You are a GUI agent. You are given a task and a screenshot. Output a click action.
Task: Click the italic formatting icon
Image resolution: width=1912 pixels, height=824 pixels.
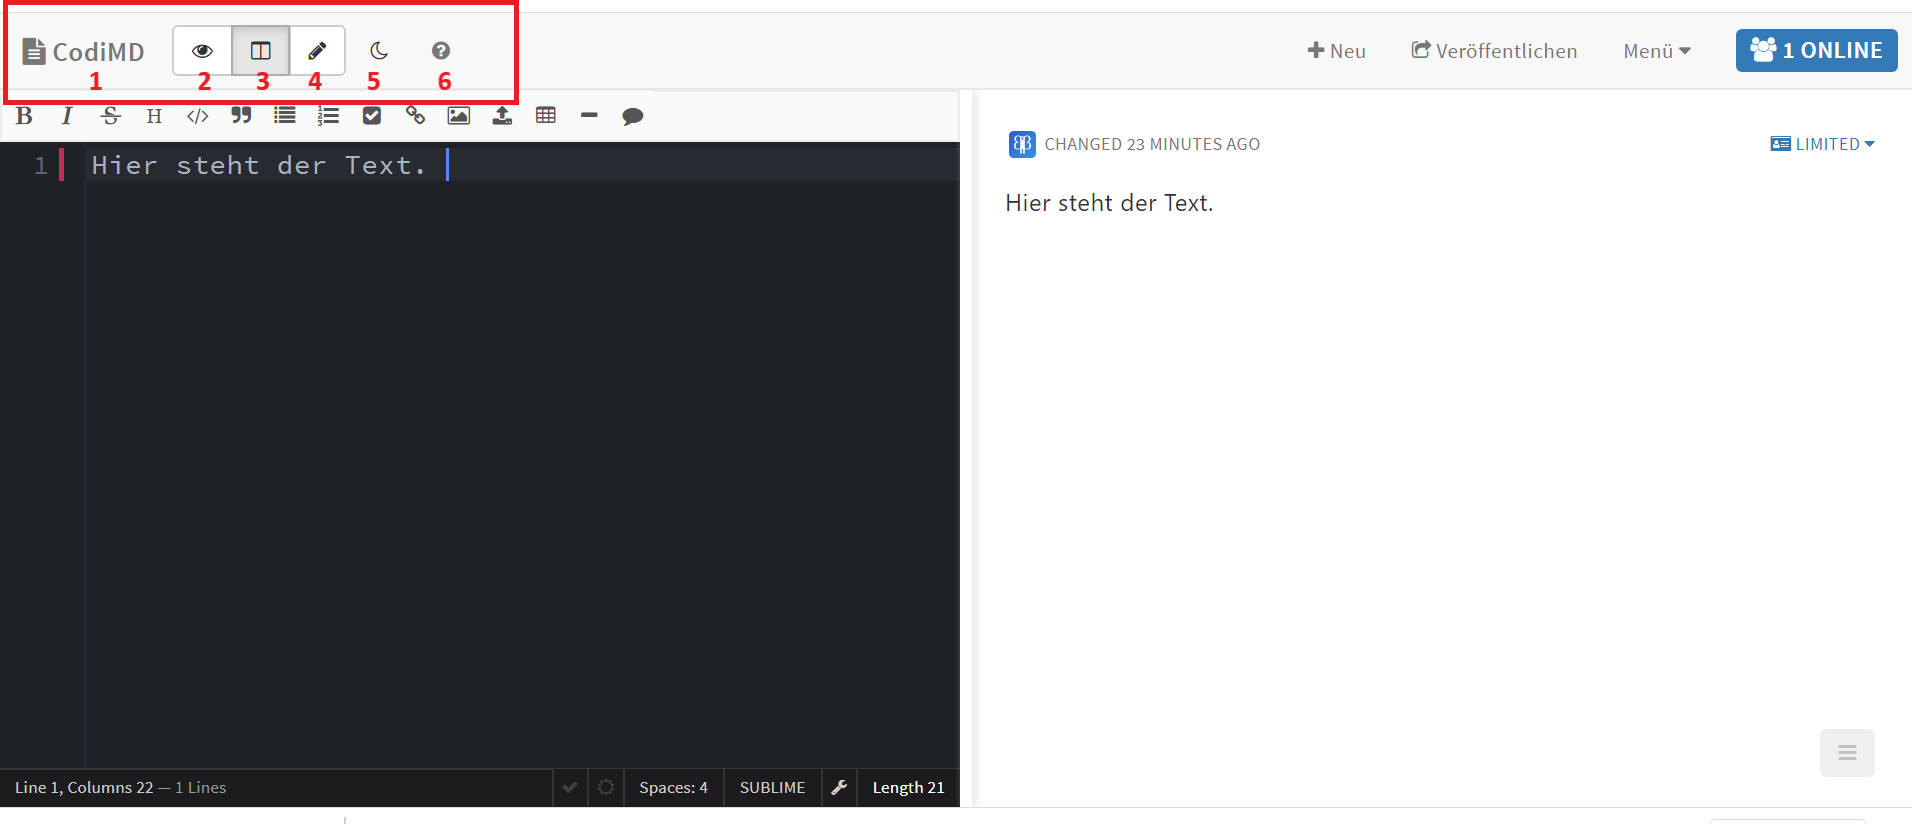67,116
